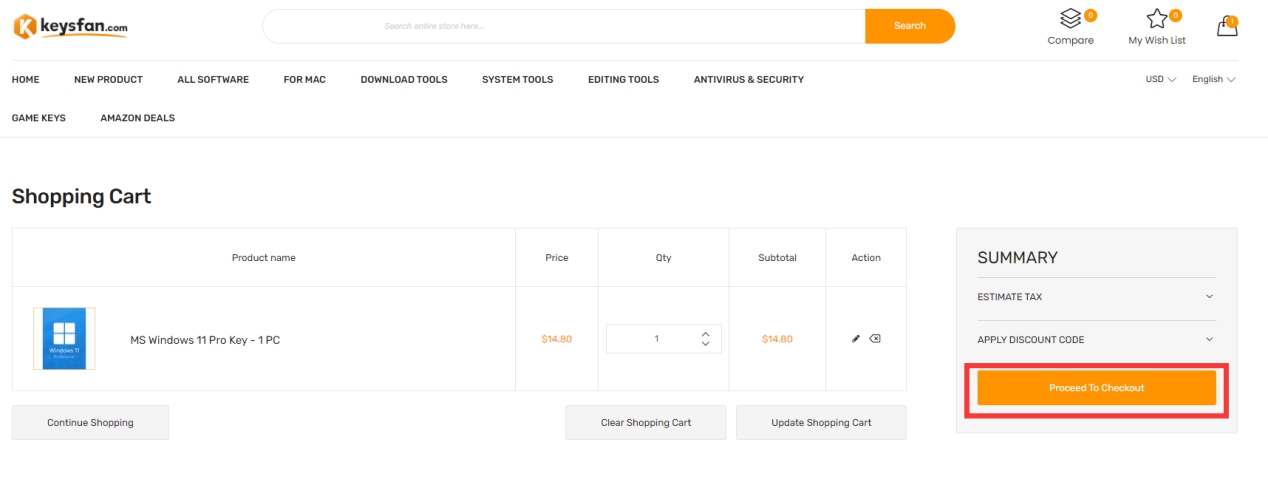This screenshot has width=1268, height=488.
Task: Open the GAME KEYS menu
Action: [x=39, y=118]
